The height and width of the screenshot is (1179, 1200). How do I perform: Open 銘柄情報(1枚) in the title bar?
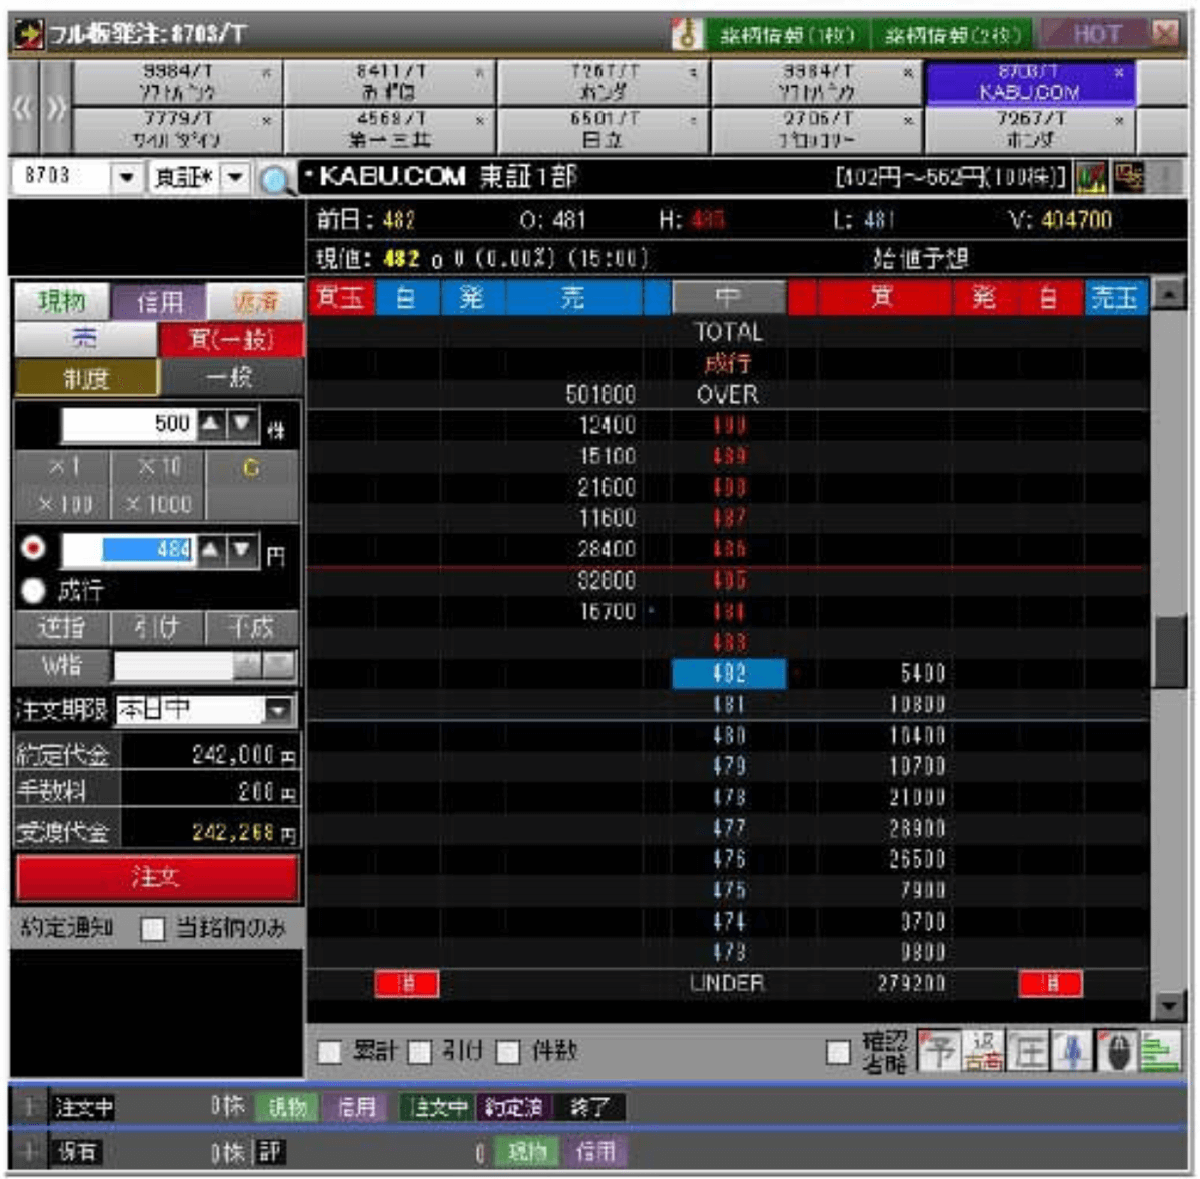pos(788,35)
